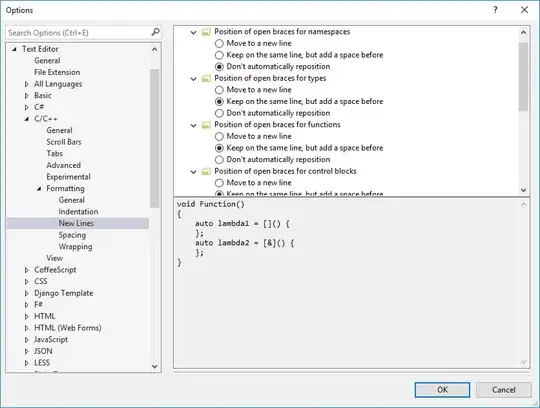540x408 pixels.
Task: Click tree scrollbar down arrow
Action: pyautogui.click(x=155, y=367)
